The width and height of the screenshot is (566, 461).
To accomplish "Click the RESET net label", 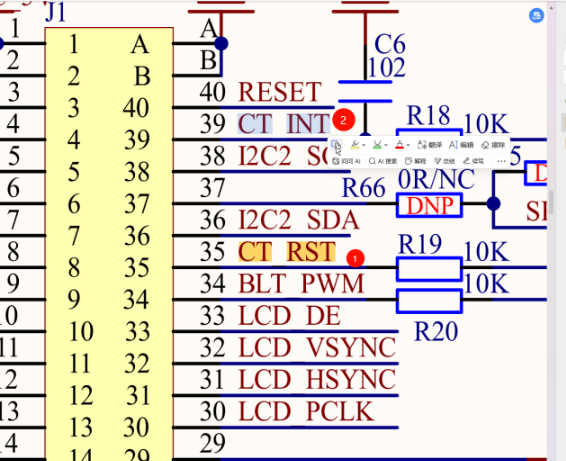I will coord(280,92).
